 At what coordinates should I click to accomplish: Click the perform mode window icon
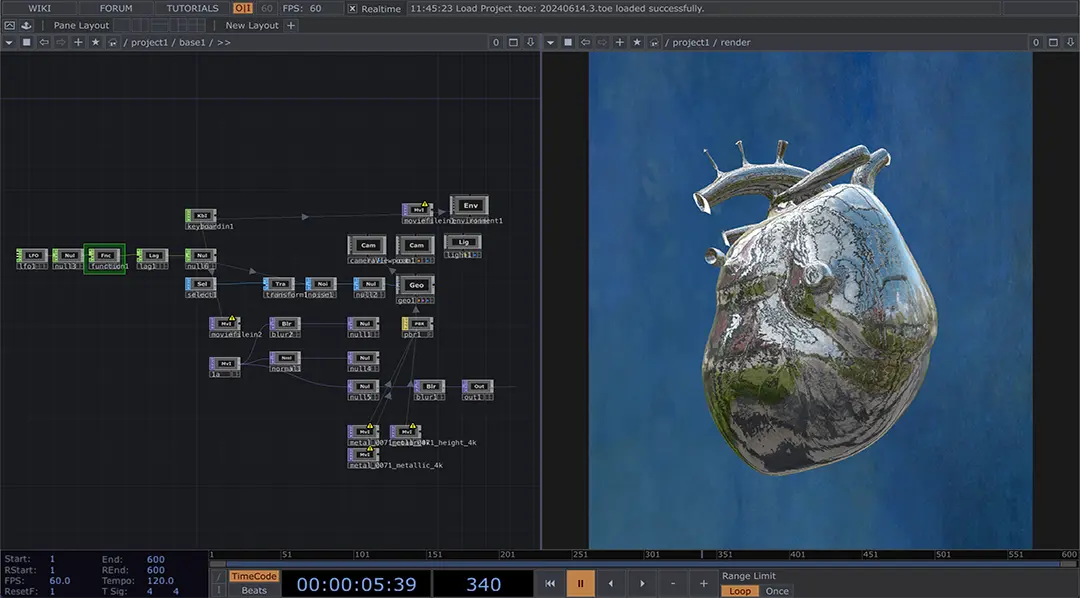pos(10,25)
